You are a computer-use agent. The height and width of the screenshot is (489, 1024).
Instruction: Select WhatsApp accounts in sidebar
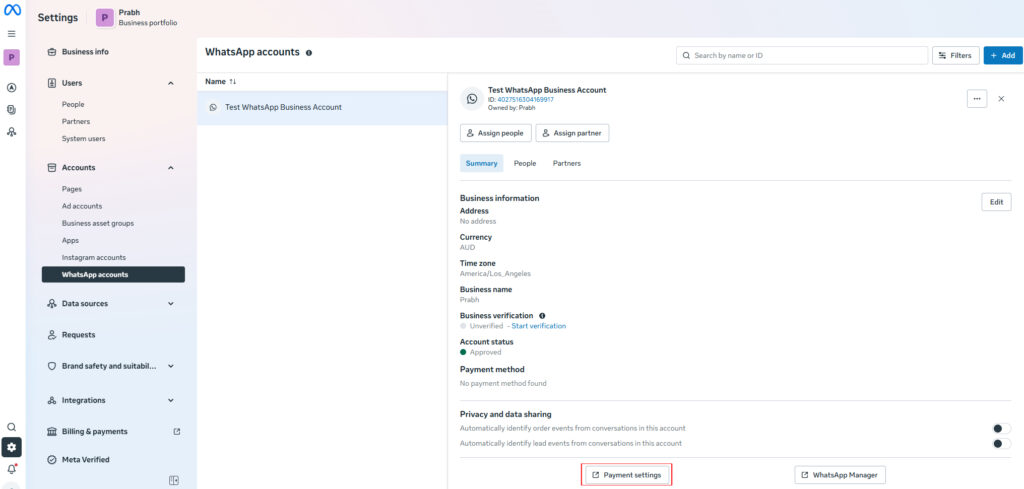113,275
